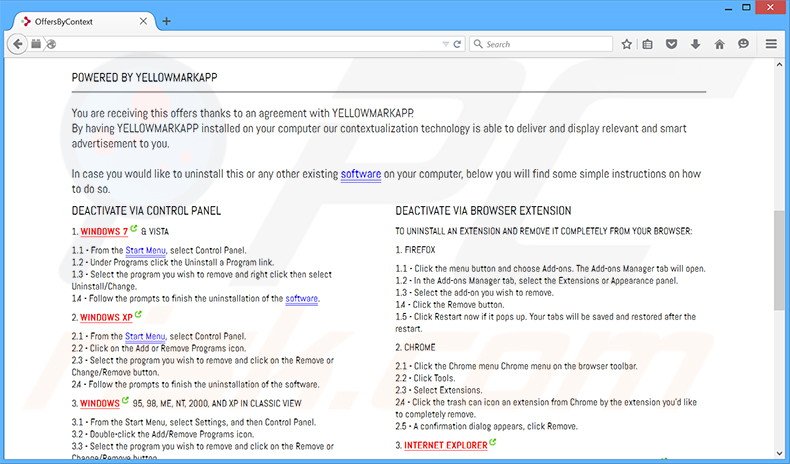Viewport: 790px width, 464px height.
Task: Open the WINDOWS link in item 3
Action: (100, 404)
